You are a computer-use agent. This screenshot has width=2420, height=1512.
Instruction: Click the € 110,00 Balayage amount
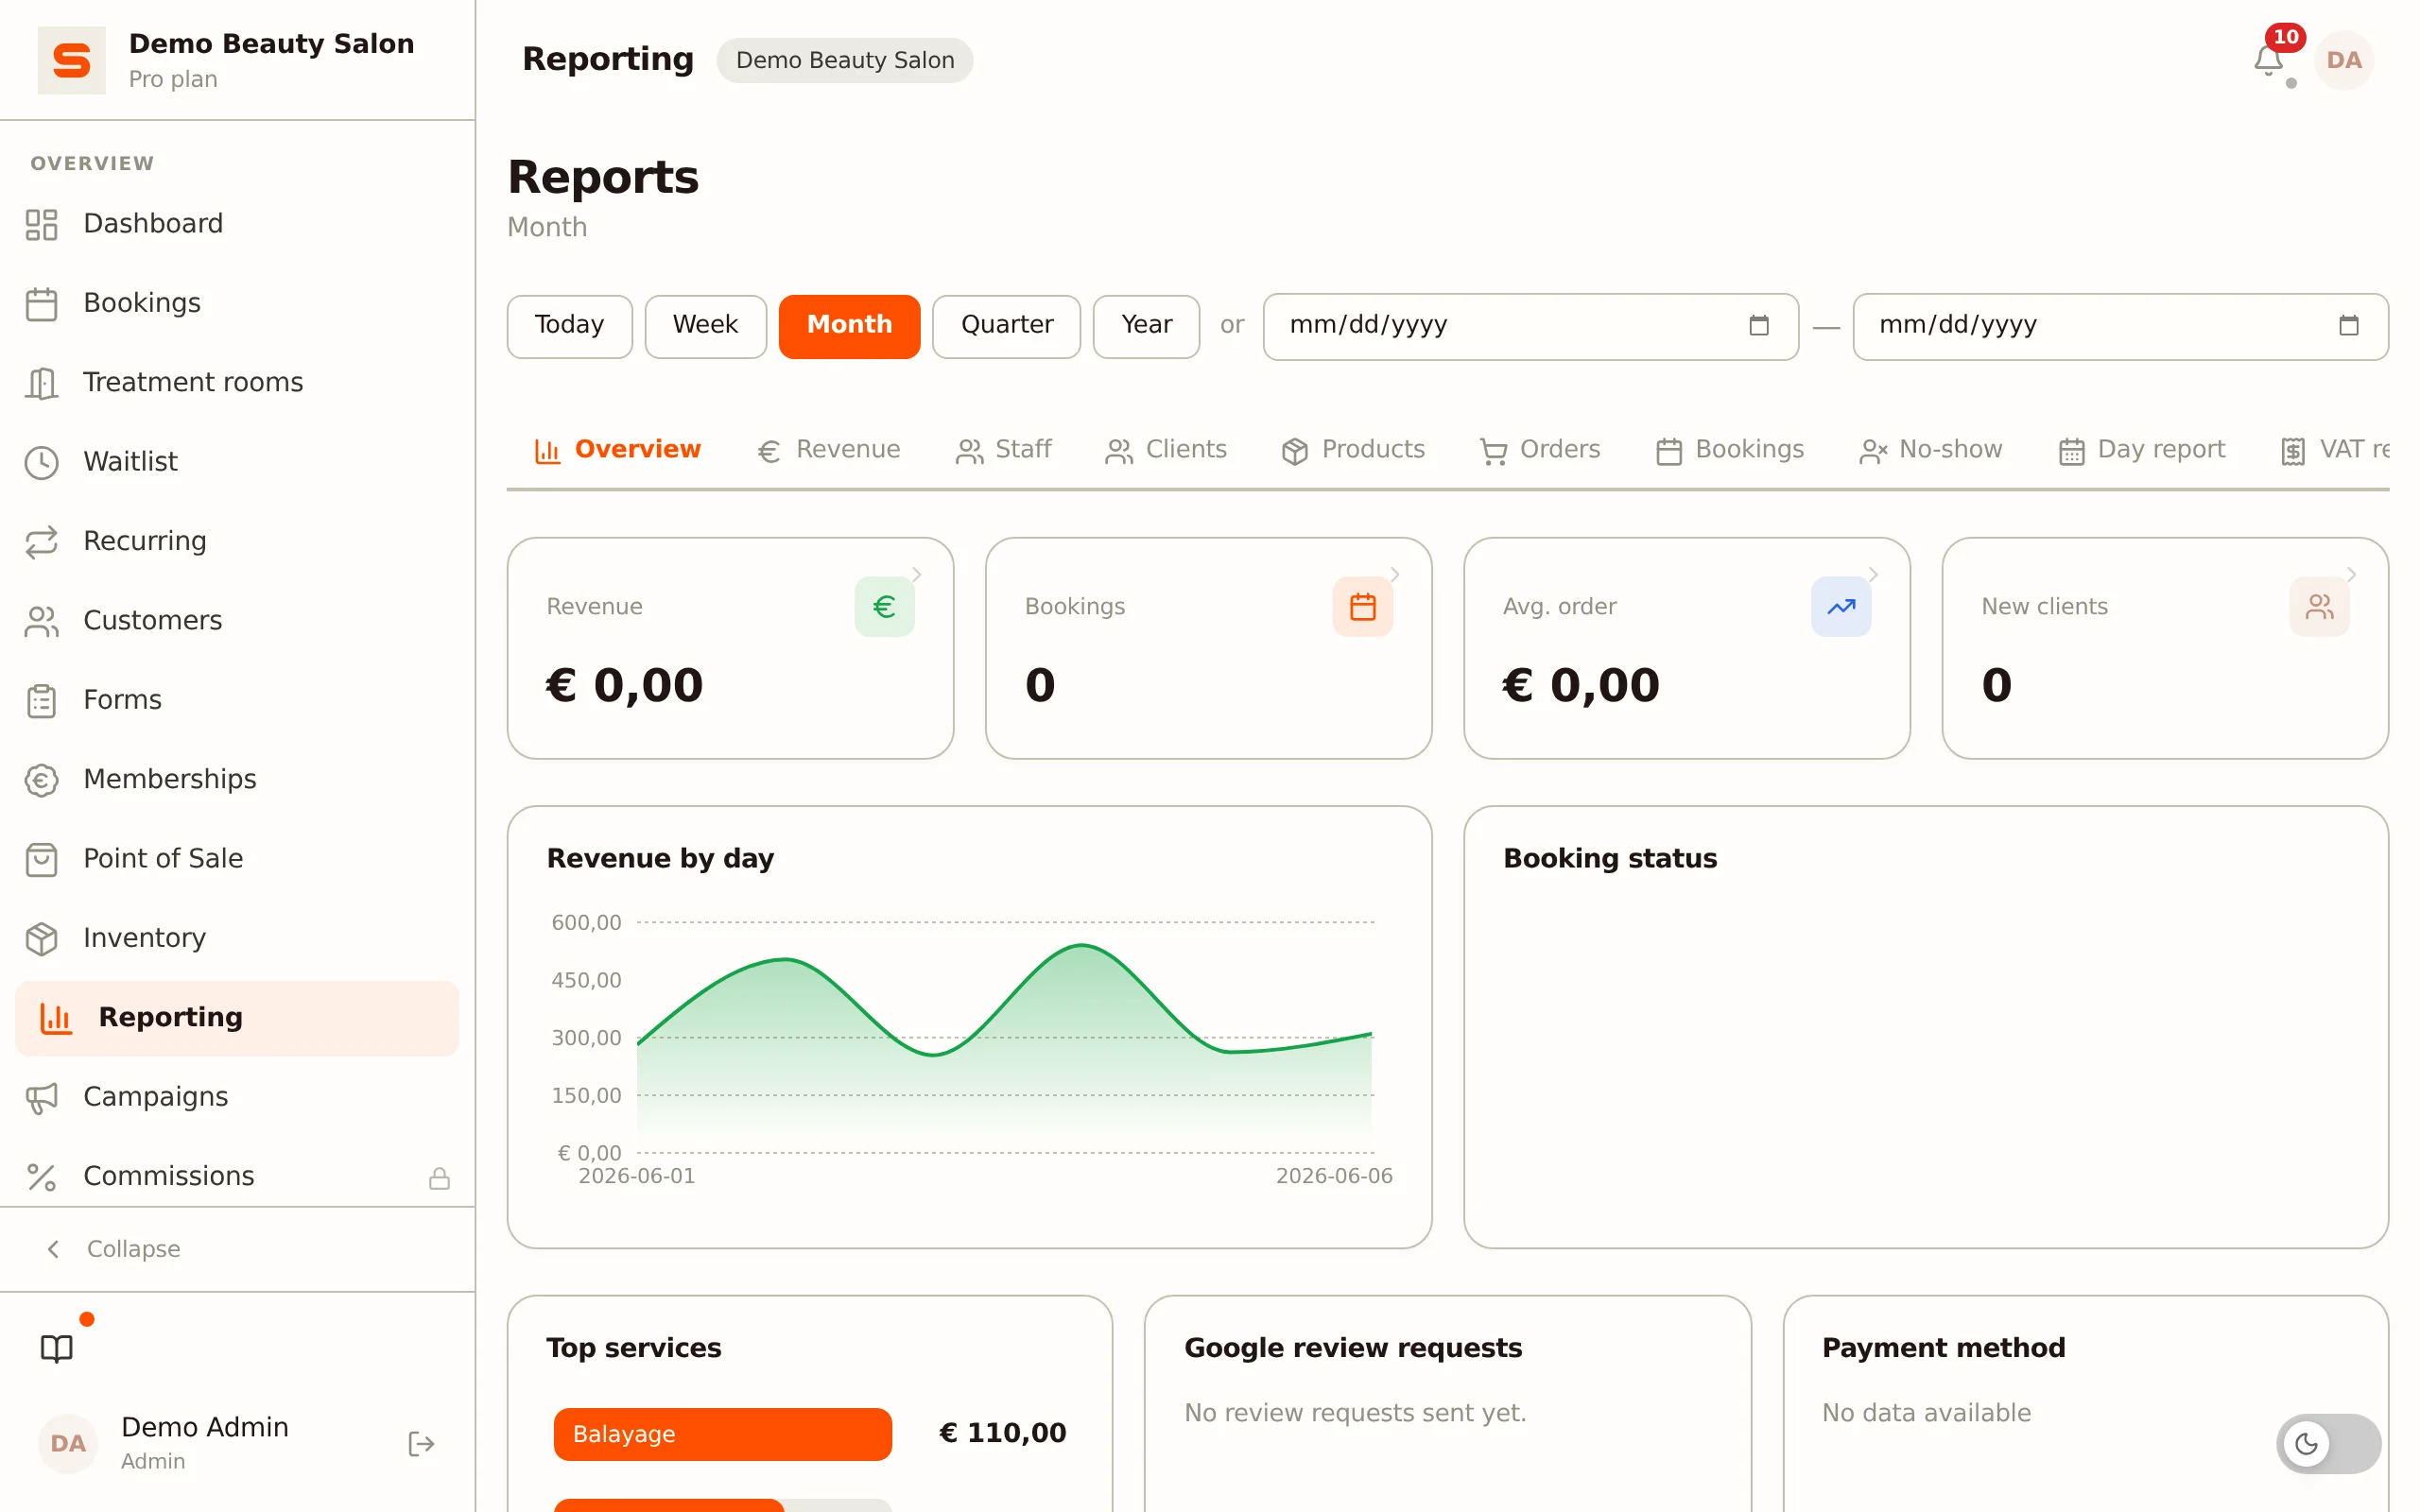click(1002, 1433)
